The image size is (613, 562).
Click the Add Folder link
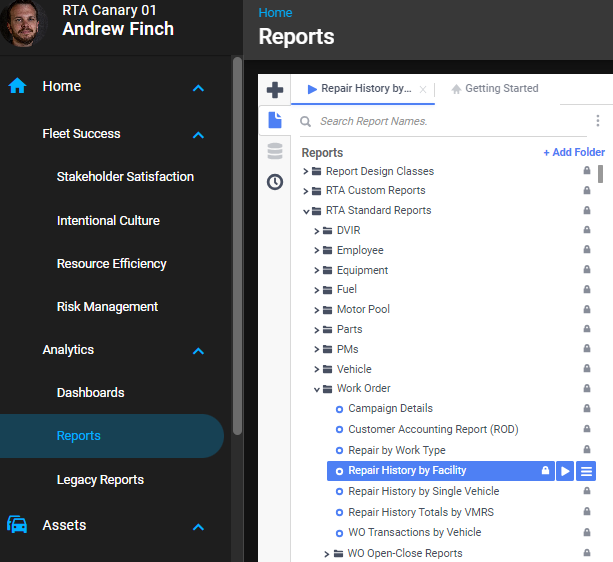(x=573, y=153)
